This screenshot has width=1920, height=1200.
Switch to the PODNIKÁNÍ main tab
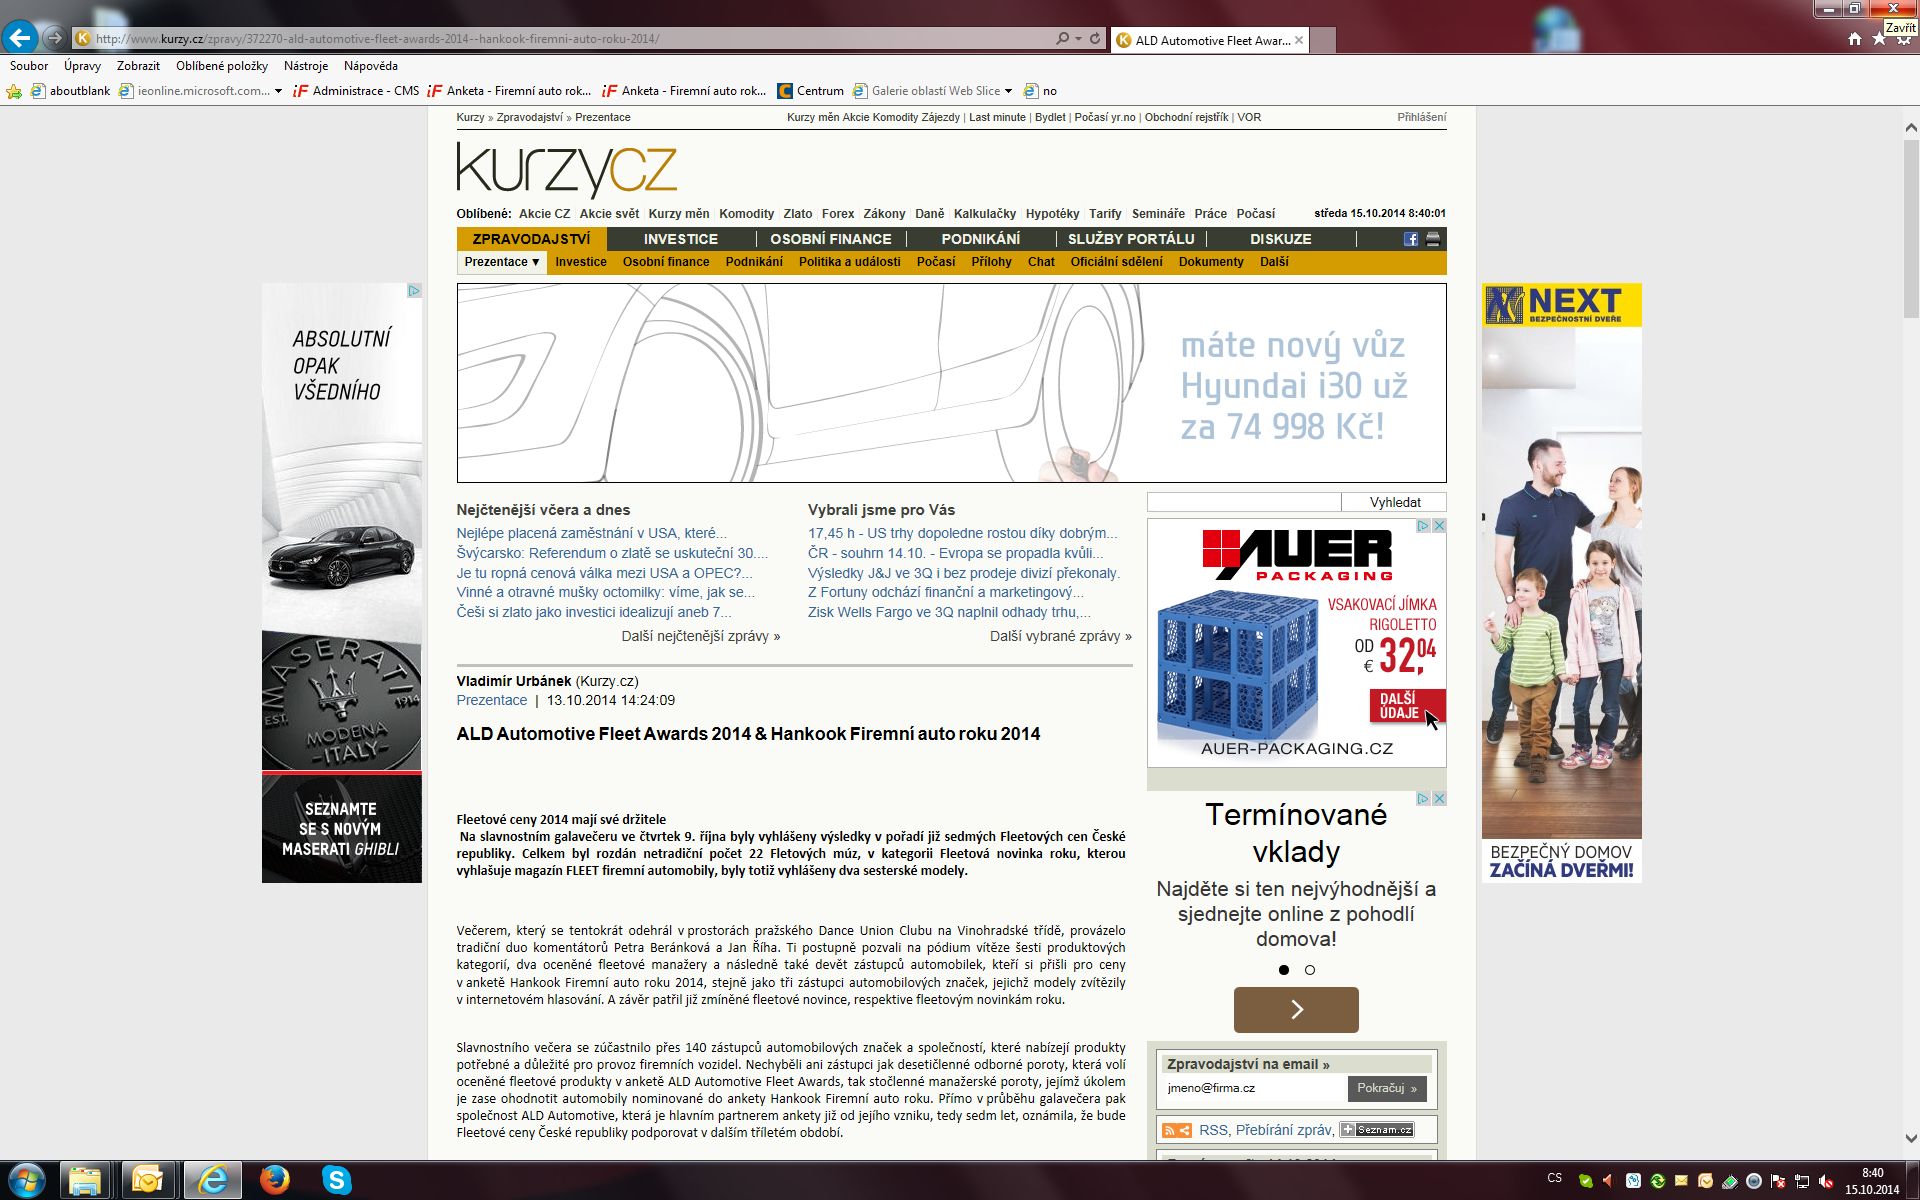(x=981, y=239)
